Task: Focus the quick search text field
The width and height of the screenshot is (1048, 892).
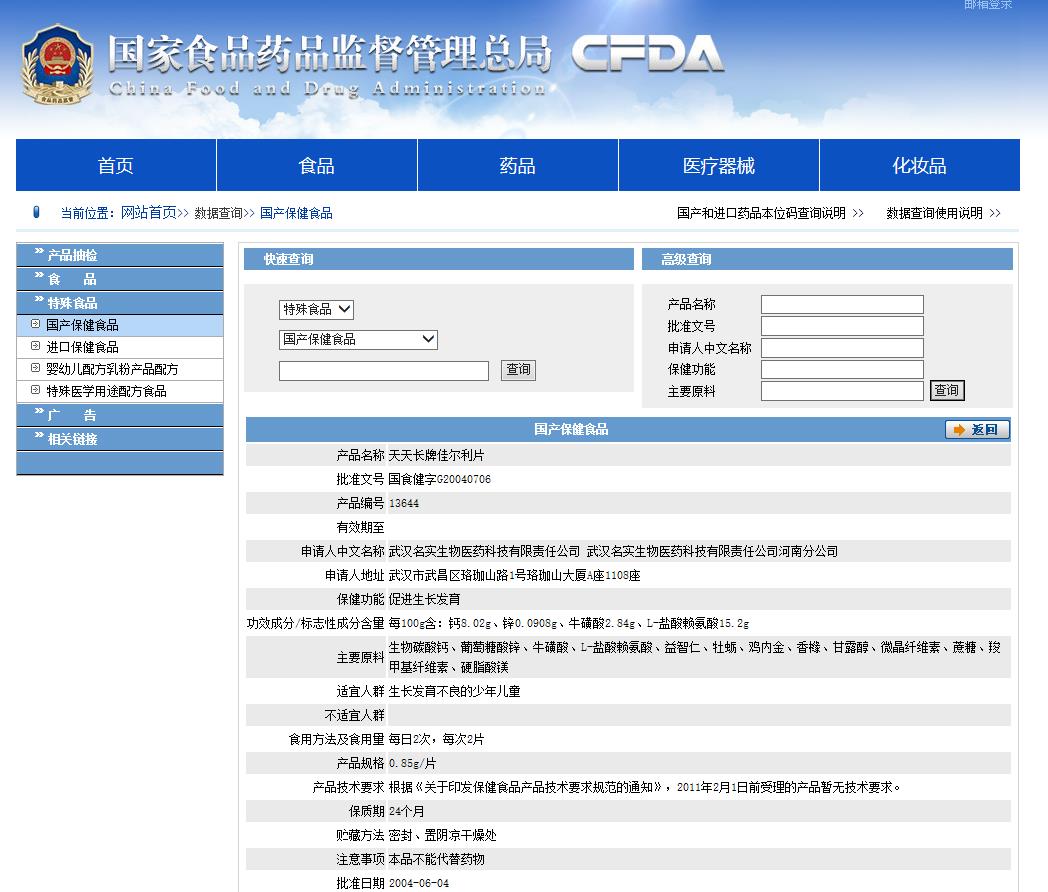Action: [x=384, y=371]
